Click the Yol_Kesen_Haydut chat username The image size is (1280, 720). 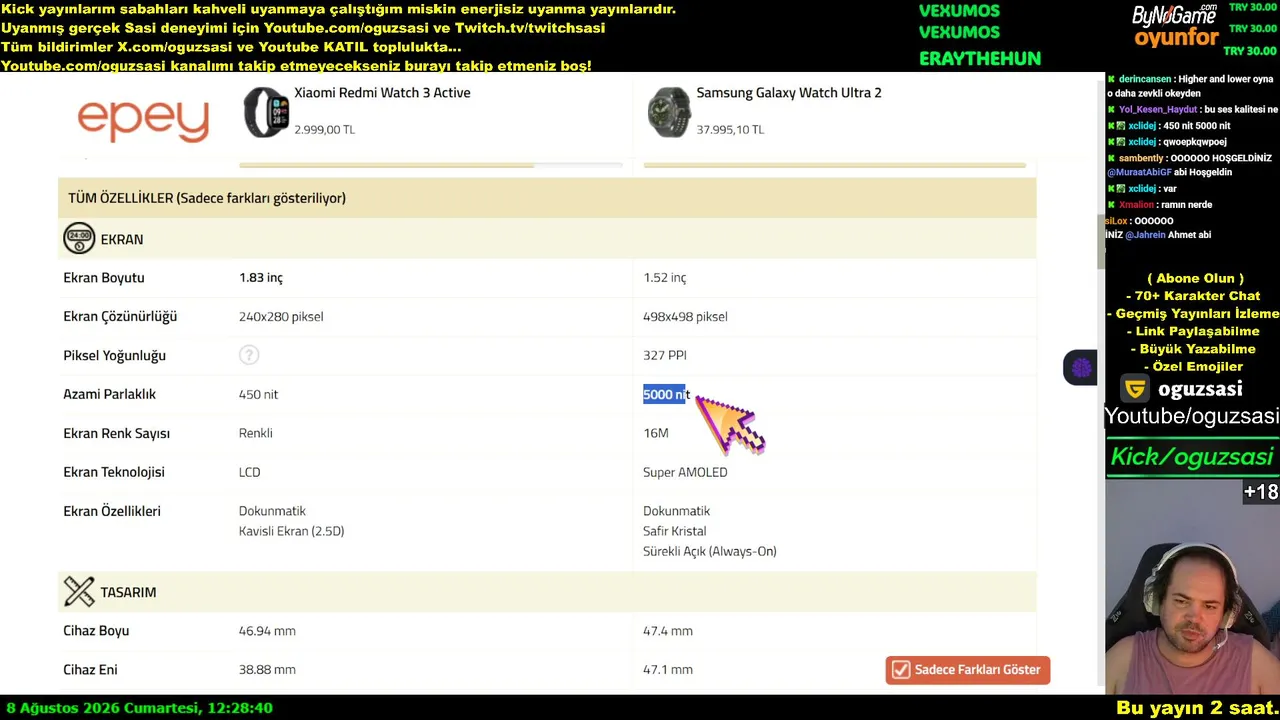point(1158,110)
